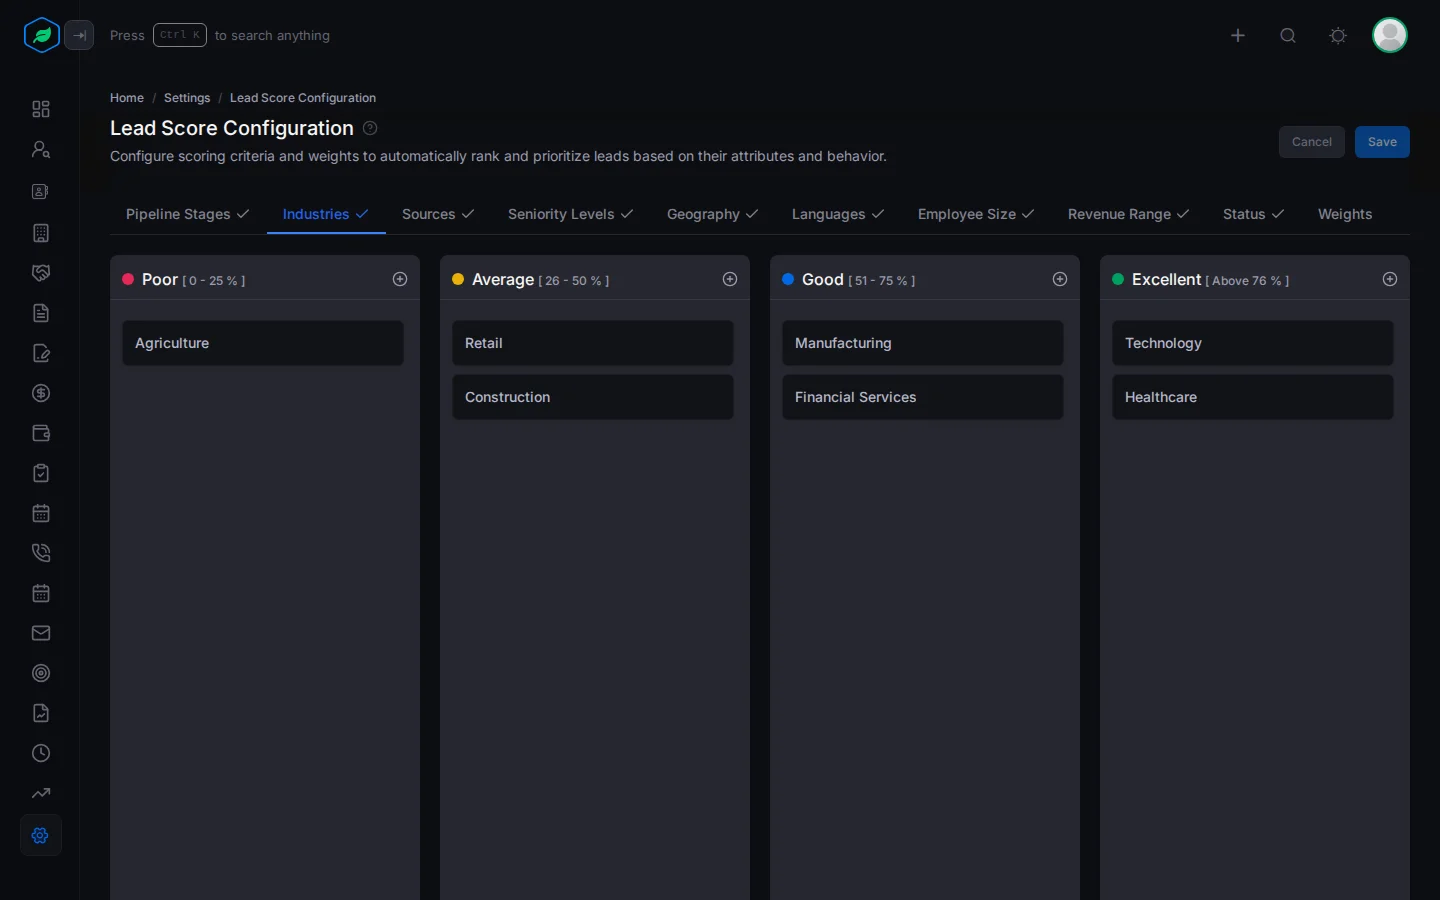The height and width of the screenshot is (900, 1440).
Task: Open the trending arrow sidebar icon
Action: (x=41, y=793)
